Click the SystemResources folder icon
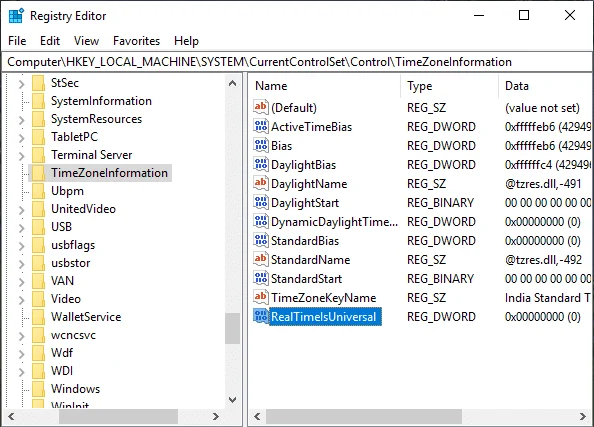Screen dimensions: 594x427 38,119
